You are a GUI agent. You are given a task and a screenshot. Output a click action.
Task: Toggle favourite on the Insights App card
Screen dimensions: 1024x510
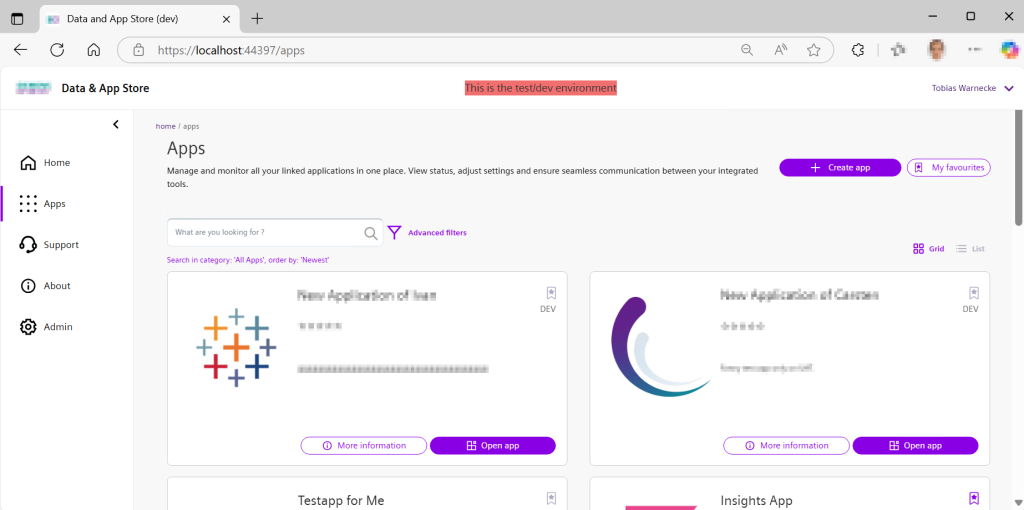[974, 498]
